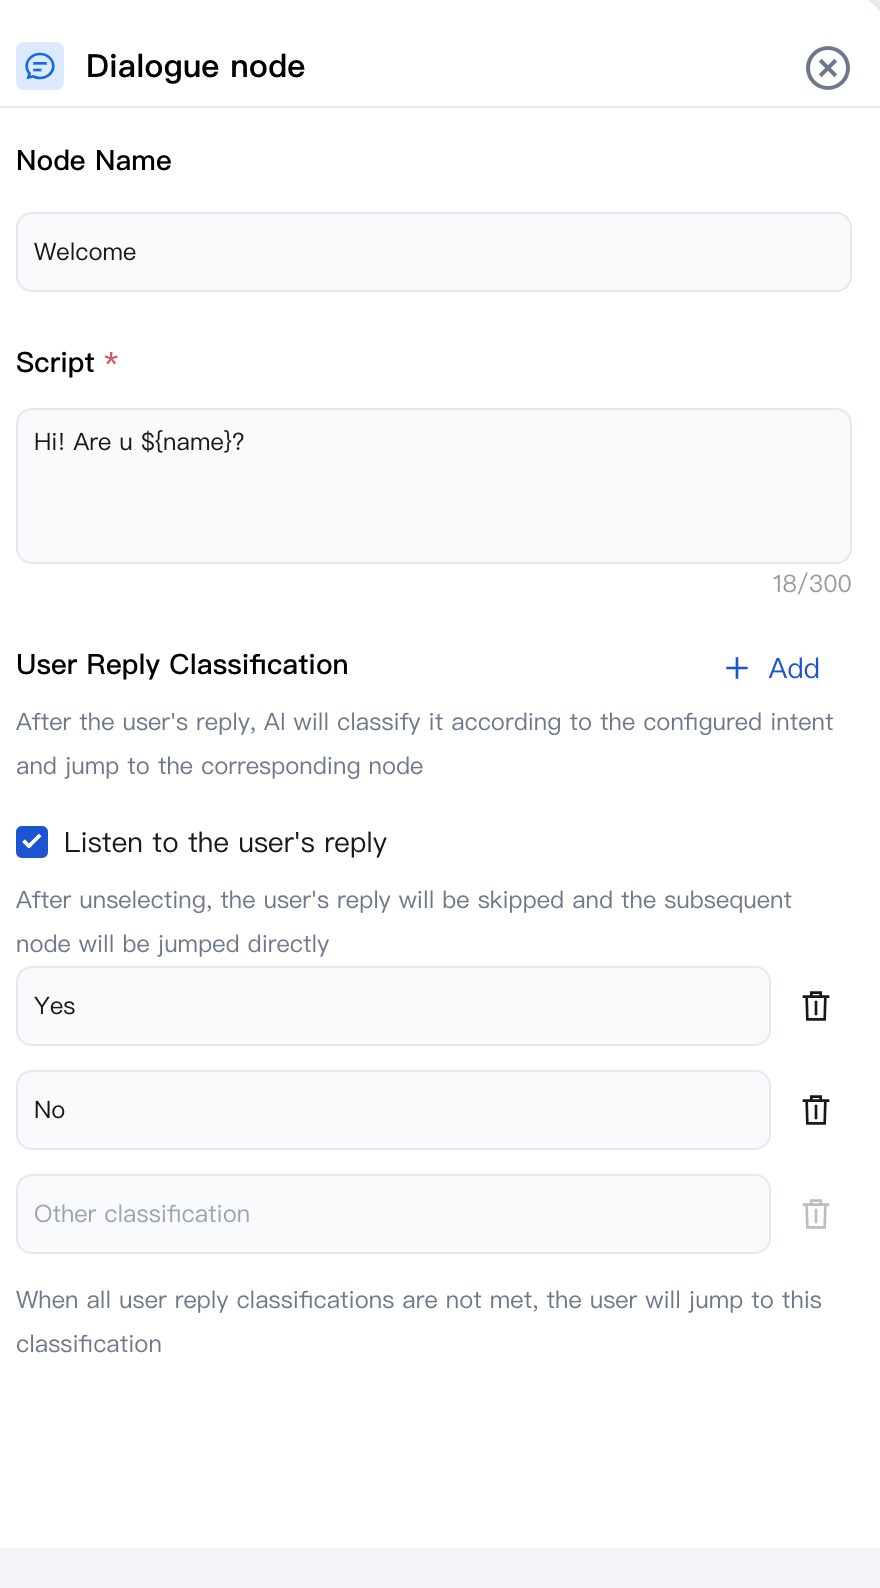Click the Dialogue node chat icon
The width and height of the screenshot is (880, 1588).
coord(40,67)
